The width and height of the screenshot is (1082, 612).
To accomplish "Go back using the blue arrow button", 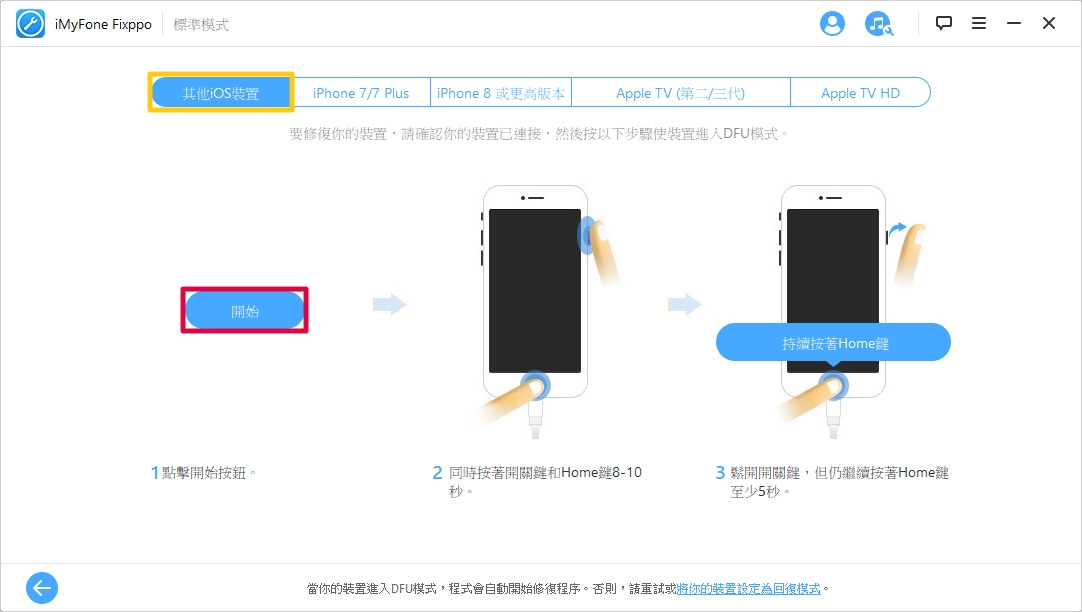I will pos(42,588).
